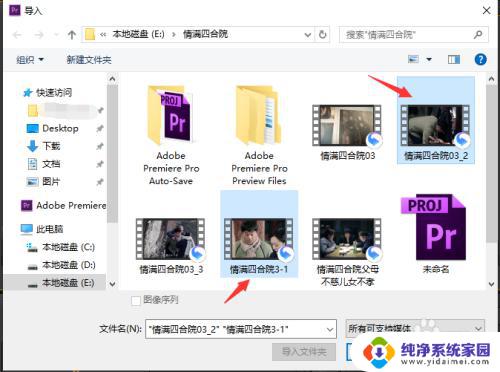Open help with the question mark icon

click(x=480, y=60)
